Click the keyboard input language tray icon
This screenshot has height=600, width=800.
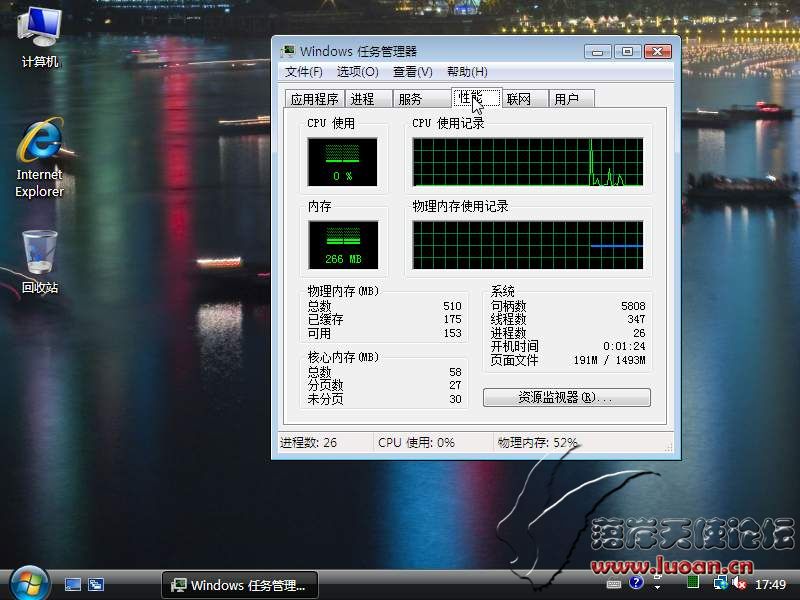[613, 584]
